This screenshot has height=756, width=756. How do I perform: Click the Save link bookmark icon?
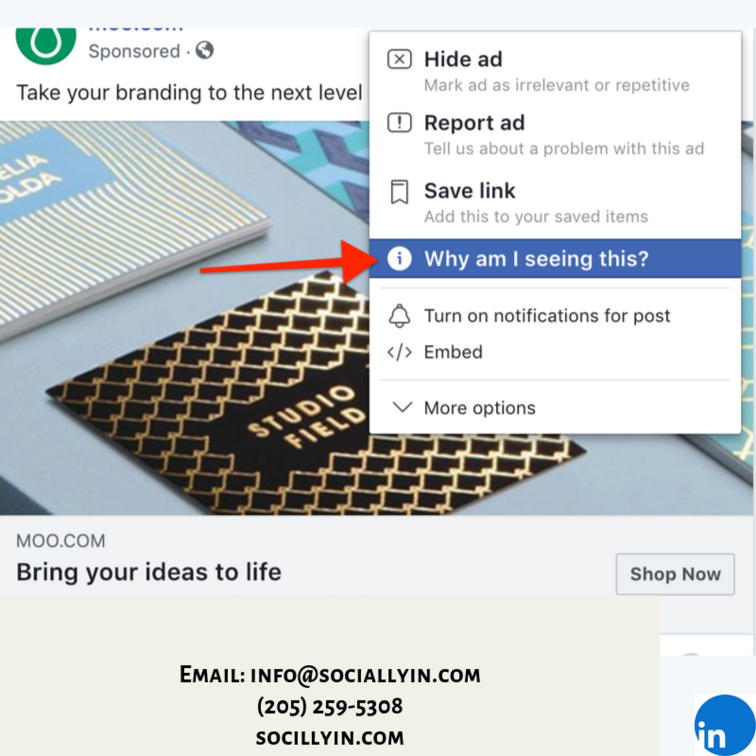pyautogui.click(x=399, y=192)
